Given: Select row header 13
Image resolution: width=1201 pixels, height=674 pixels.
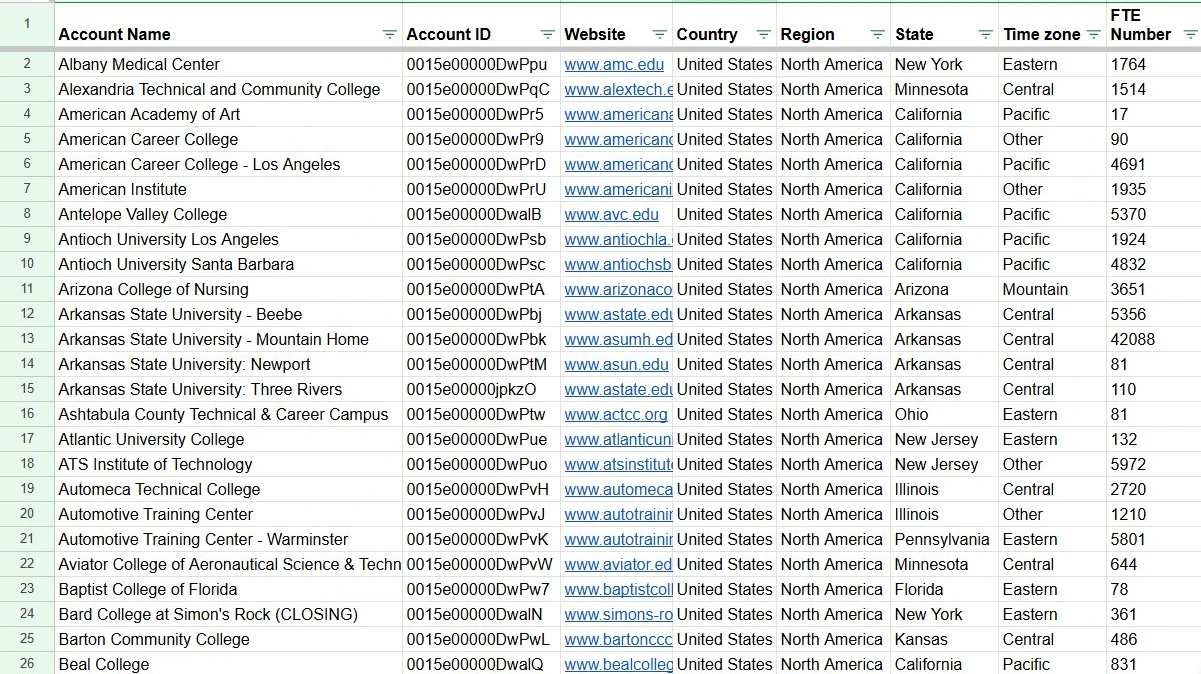Looking at the screenshot, I should click(27, 339).
